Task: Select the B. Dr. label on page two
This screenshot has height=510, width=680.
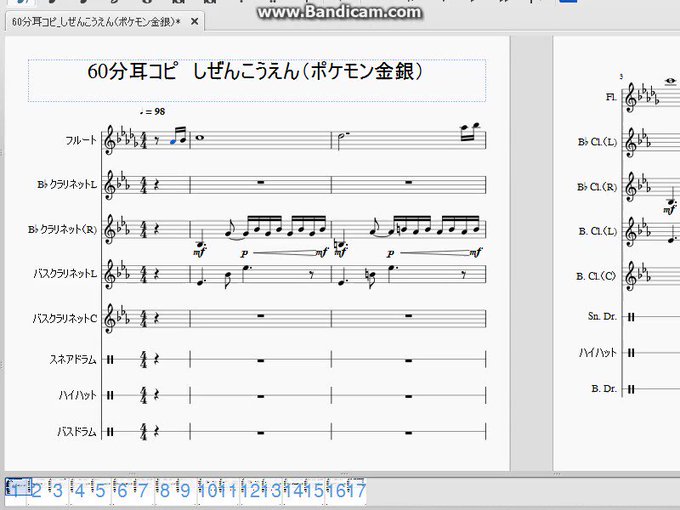Action: [604, 389]
